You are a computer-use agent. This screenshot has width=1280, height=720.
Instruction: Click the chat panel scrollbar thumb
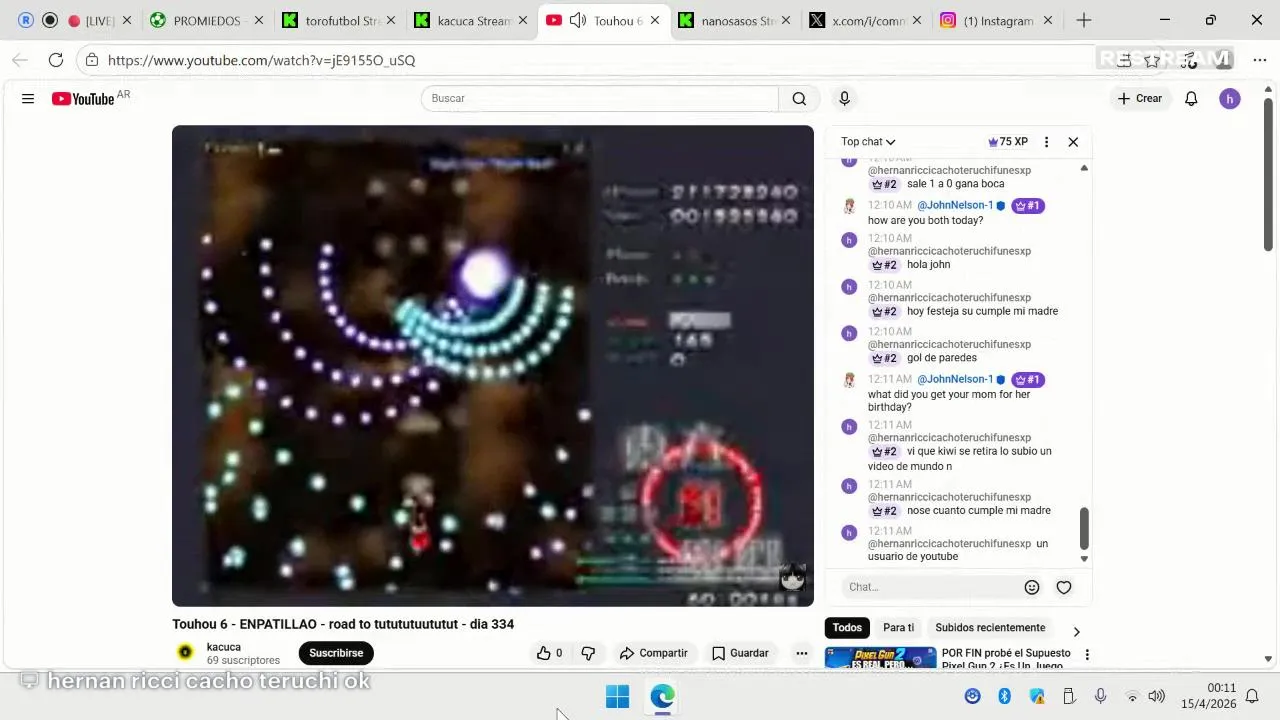(x=1084, y=528)
